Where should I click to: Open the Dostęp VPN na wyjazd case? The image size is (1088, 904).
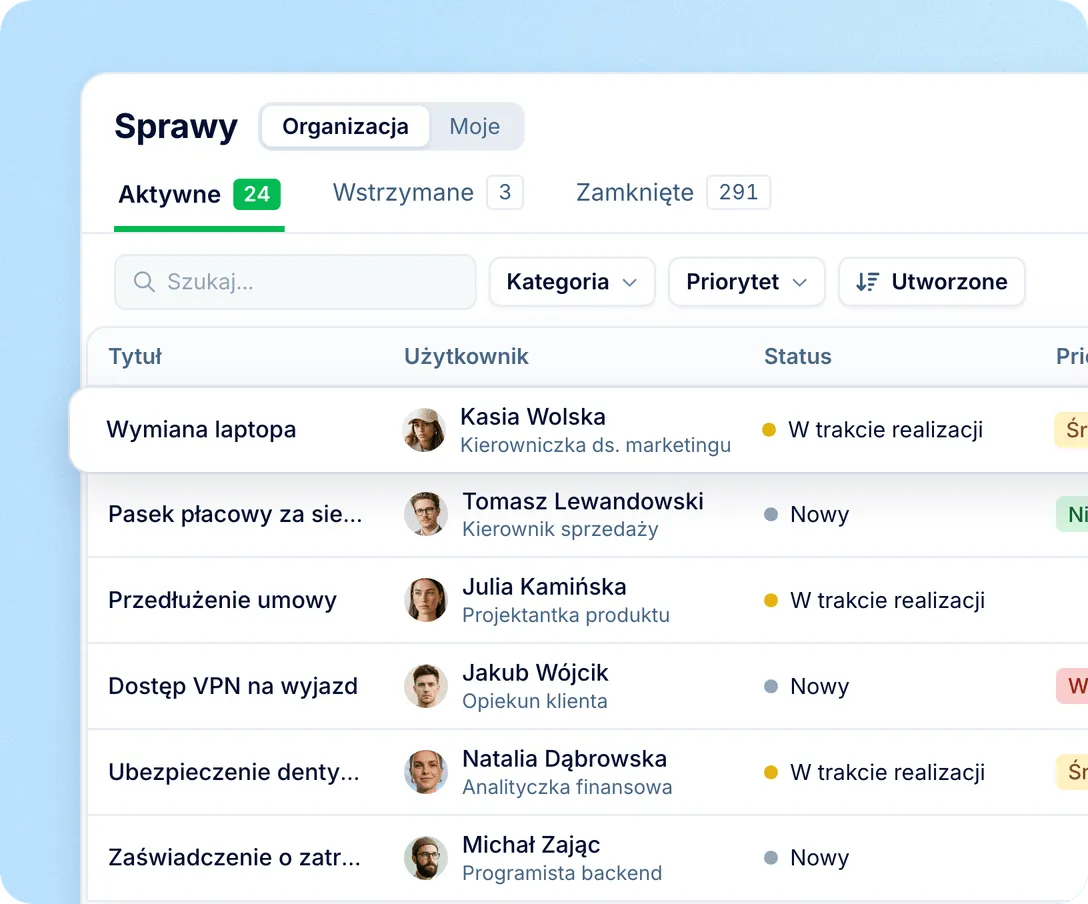[x=233, y=686]
